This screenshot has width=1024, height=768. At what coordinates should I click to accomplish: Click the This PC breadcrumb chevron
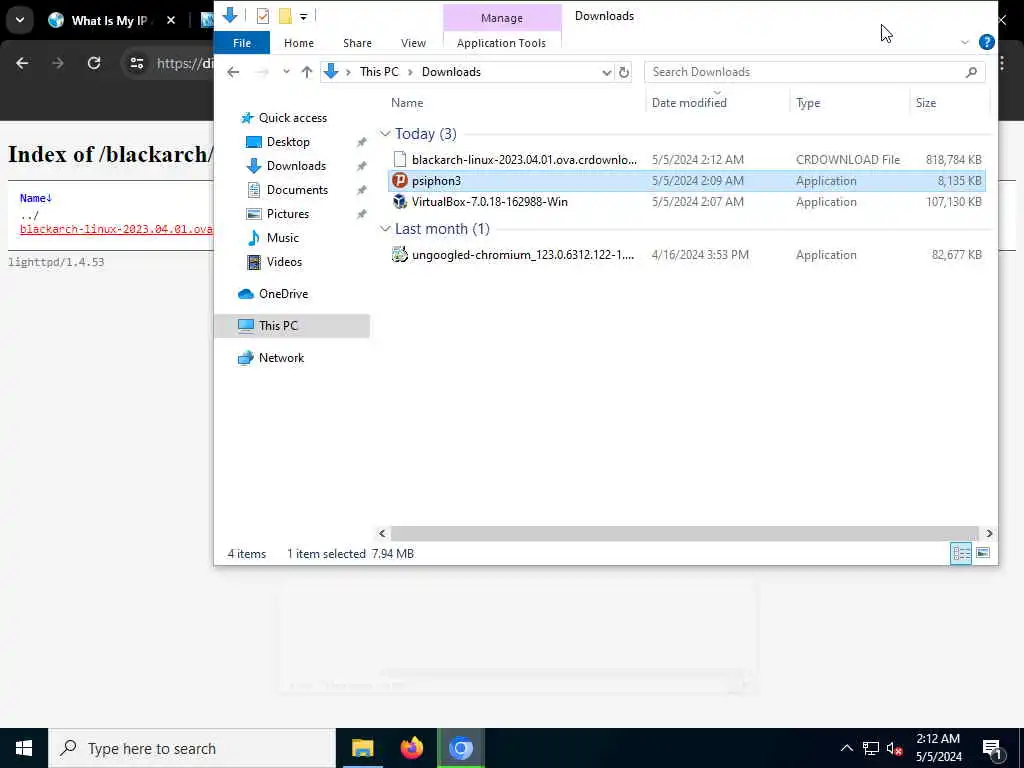tap(410, 72)
